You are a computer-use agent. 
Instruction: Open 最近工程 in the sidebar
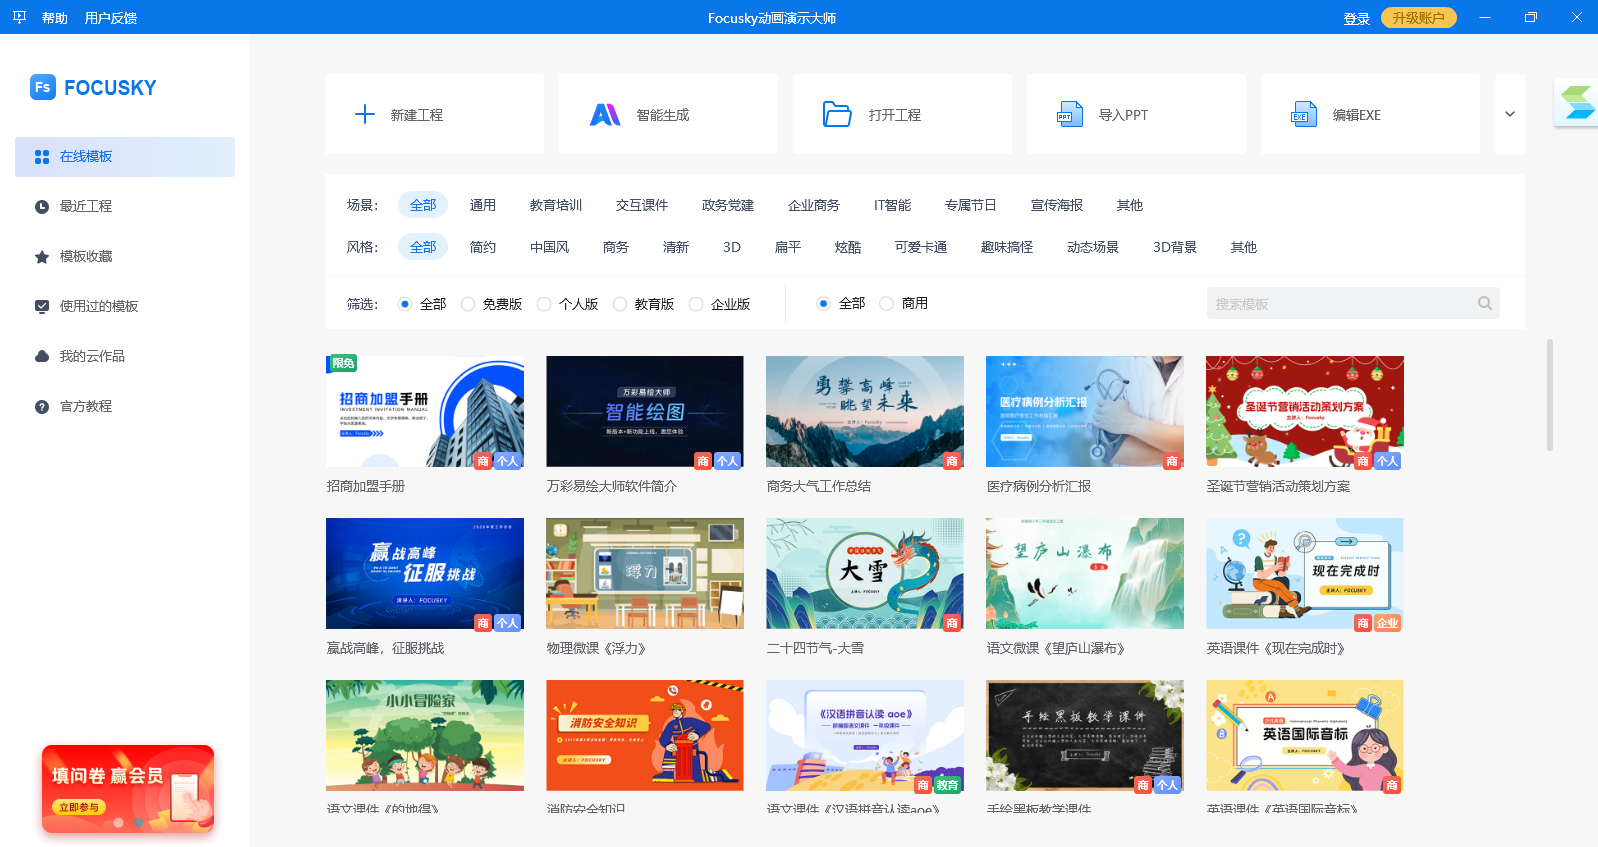125,207
